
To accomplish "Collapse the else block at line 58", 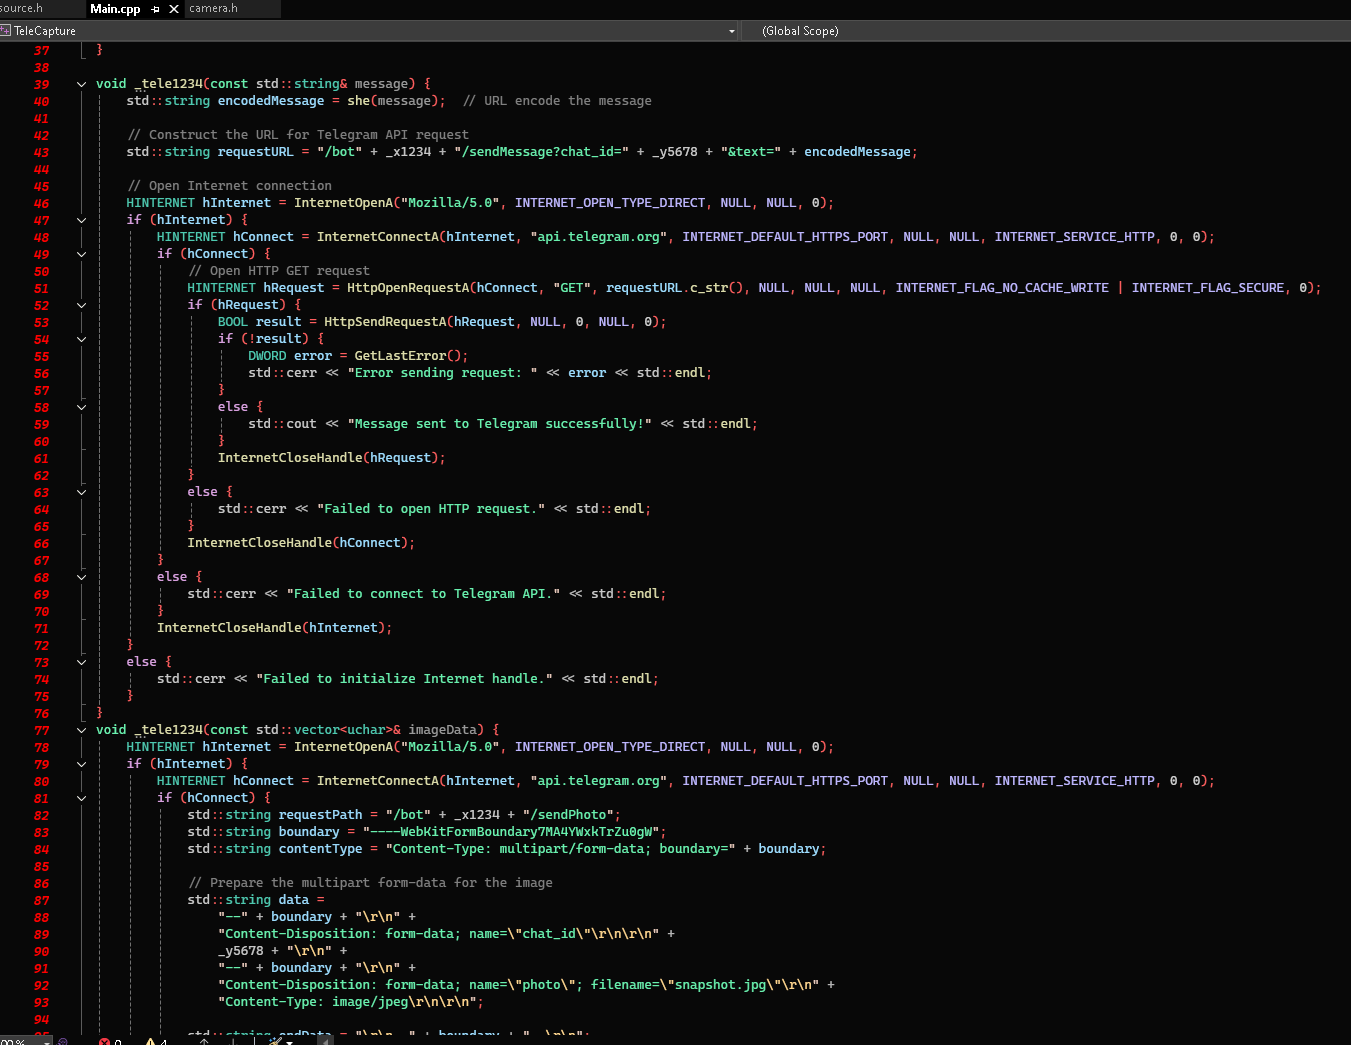I will click(x=81, y=407).
